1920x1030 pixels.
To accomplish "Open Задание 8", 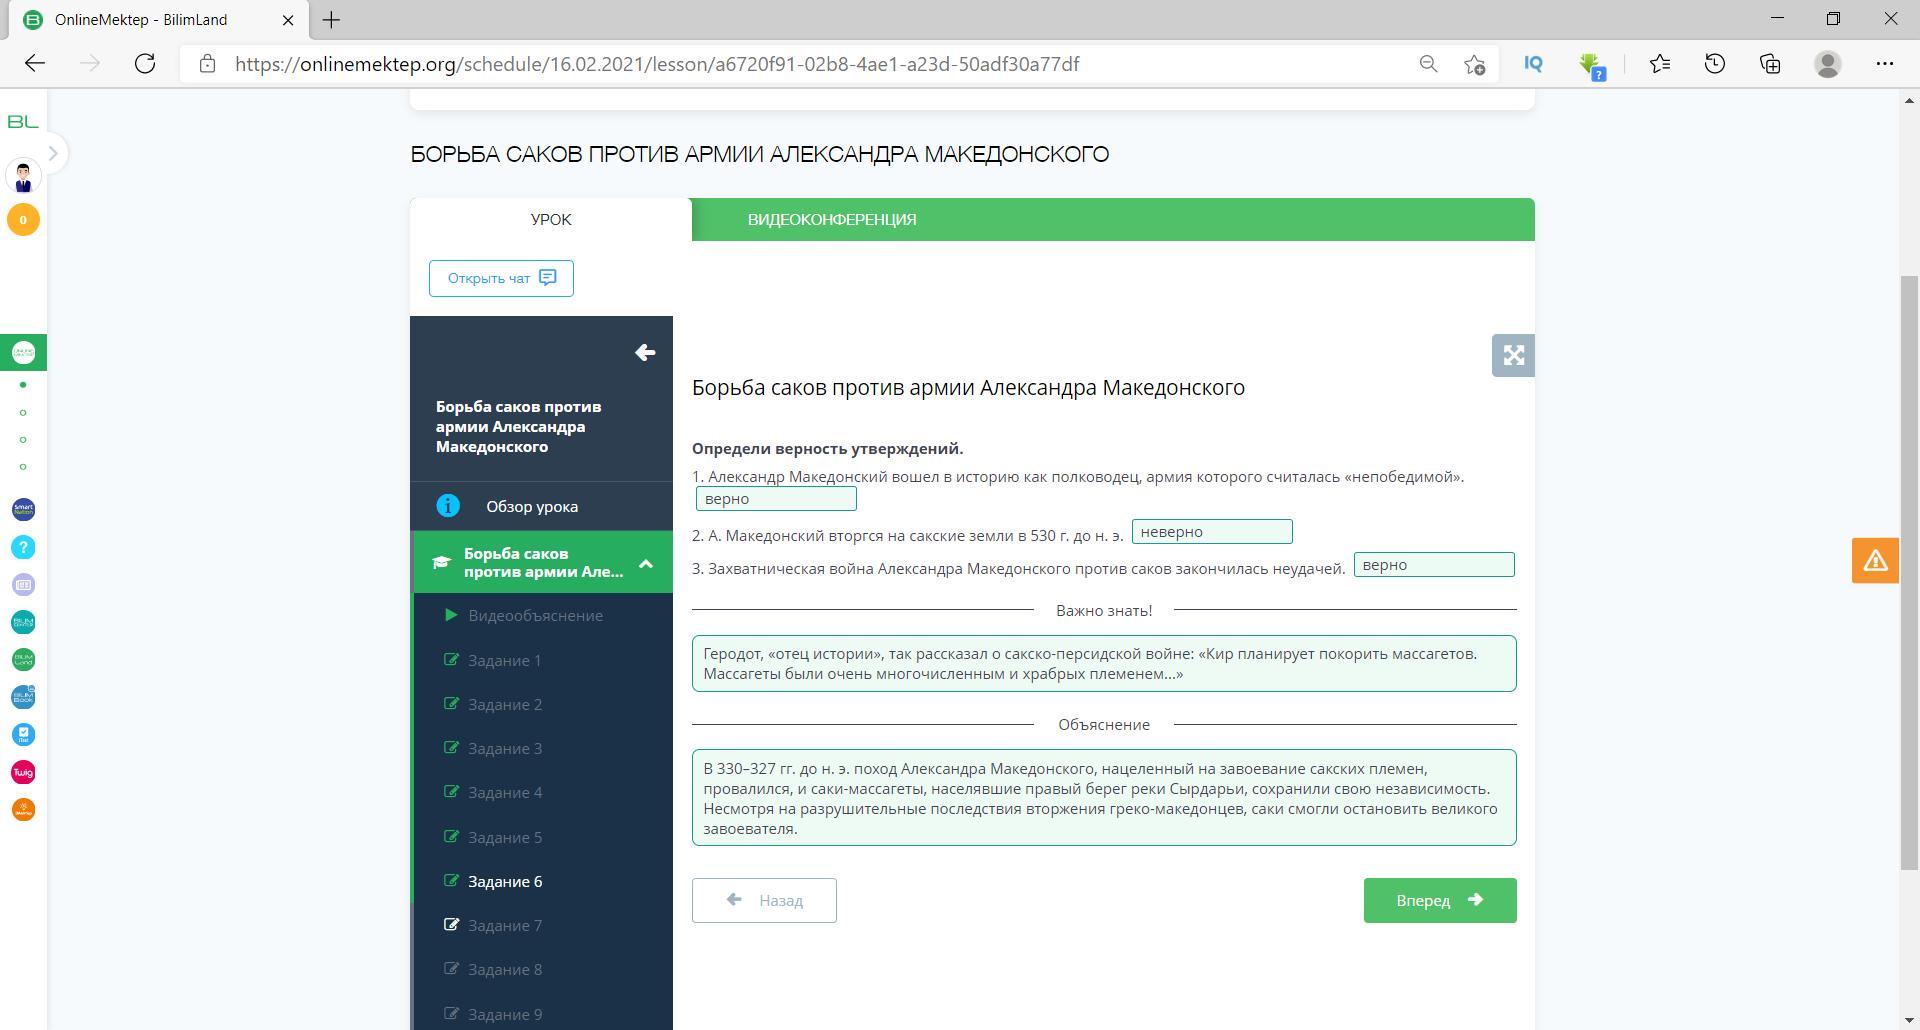I will (505, 969).
